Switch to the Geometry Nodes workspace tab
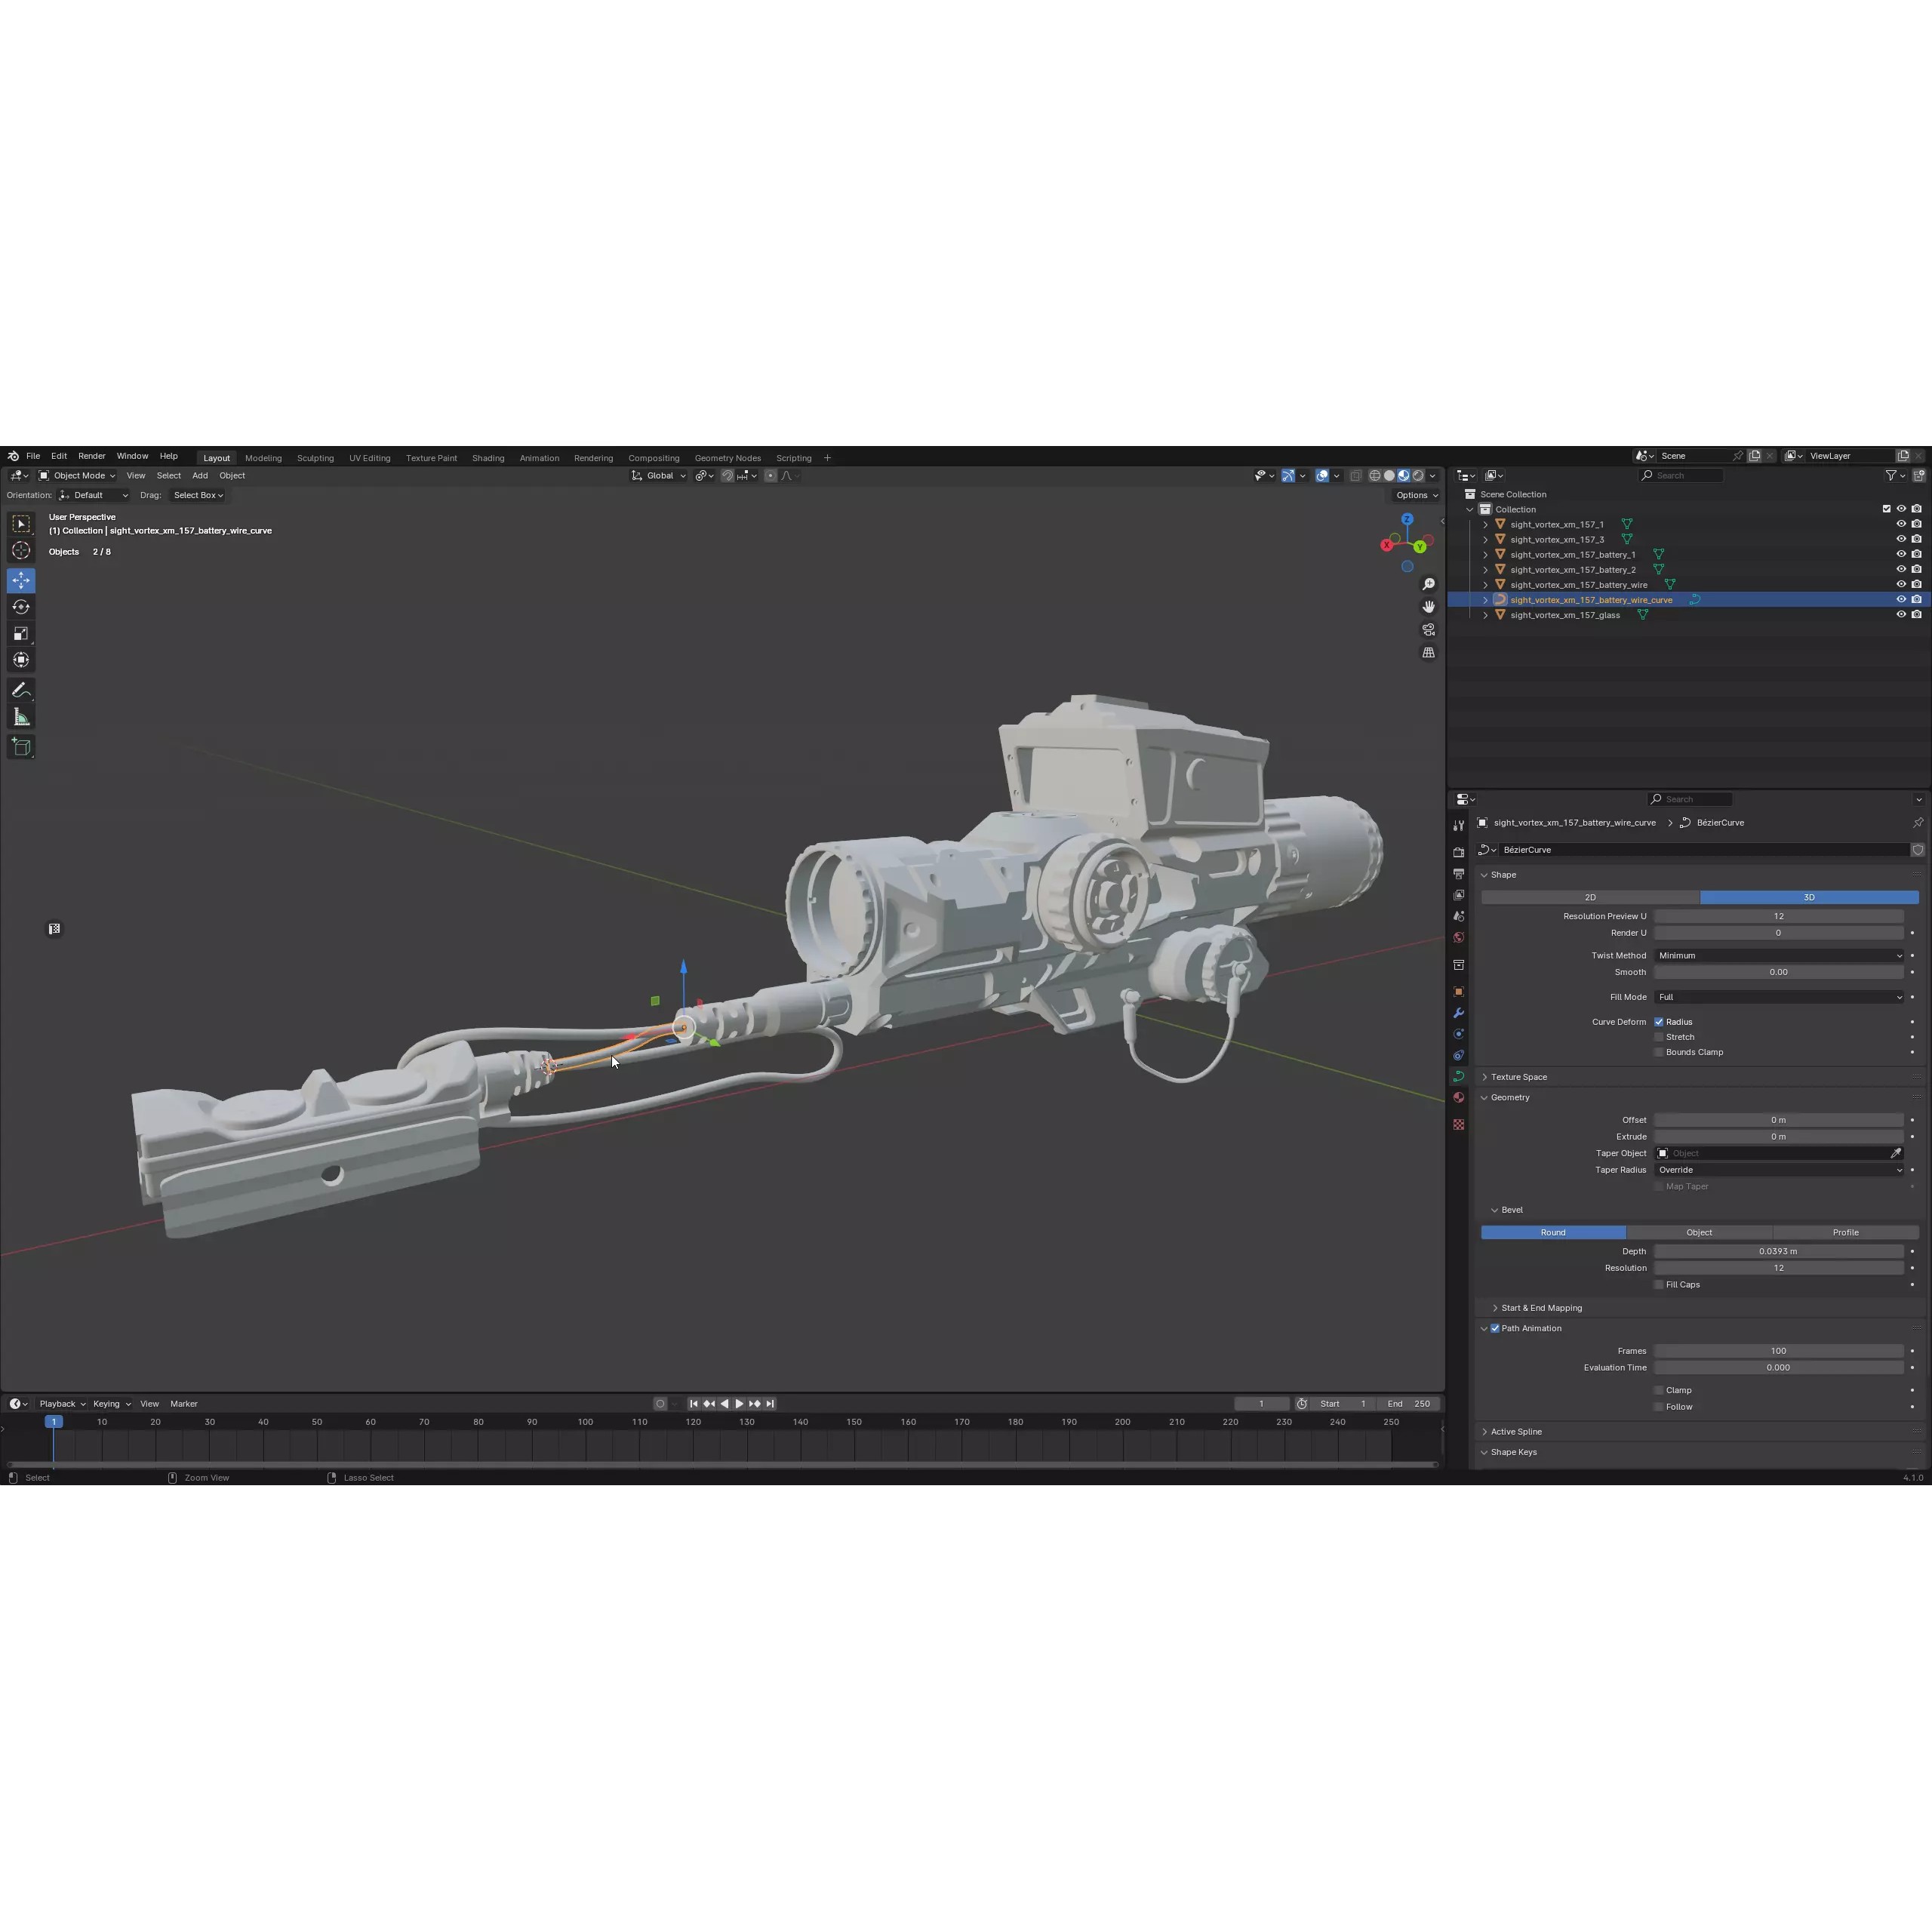This screenshot has width=1932, height=1932. (727, 457)
